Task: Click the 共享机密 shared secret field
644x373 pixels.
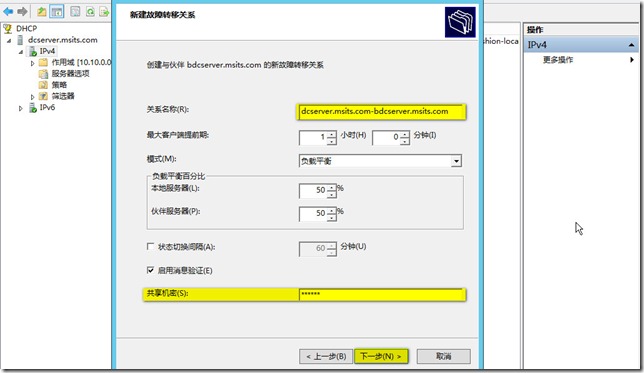Action: point(382,294)
